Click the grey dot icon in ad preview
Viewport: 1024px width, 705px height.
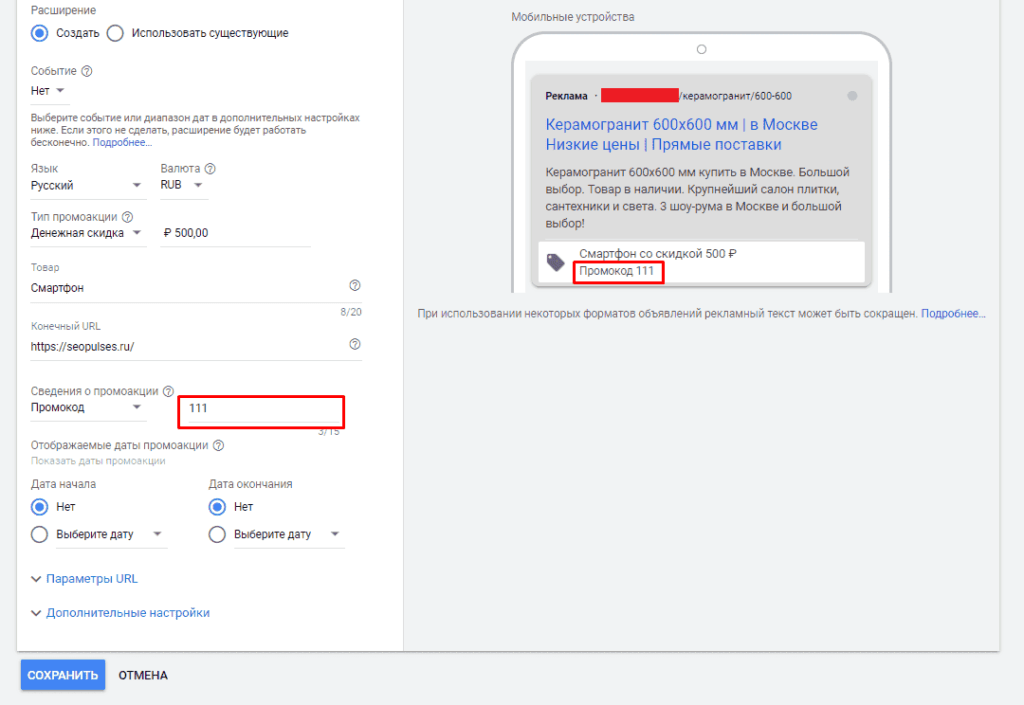[852, 96]
